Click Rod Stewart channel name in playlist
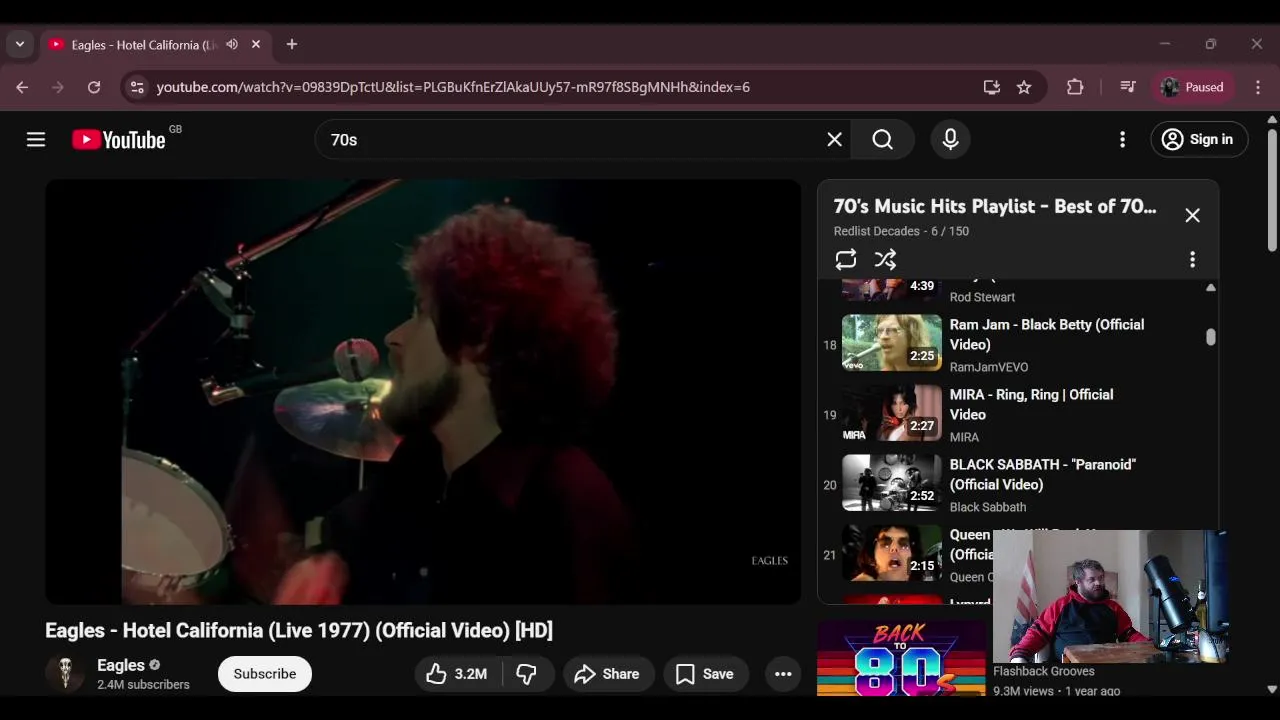Image resolution: width=1280 pixels, height=720 pixels. pyautogui.click(x=982, y=297)
